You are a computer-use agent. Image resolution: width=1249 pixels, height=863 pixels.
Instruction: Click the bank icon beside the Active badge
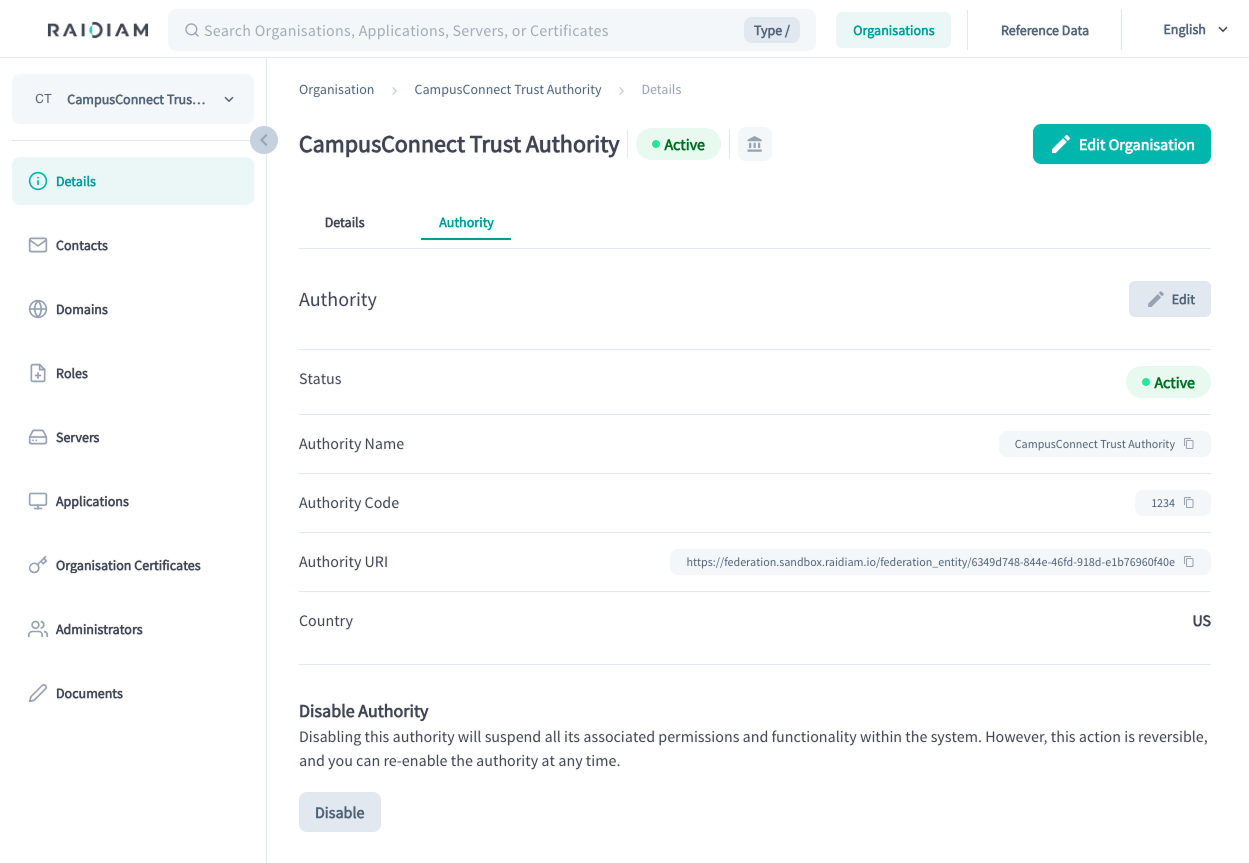[x=754, y=144]
